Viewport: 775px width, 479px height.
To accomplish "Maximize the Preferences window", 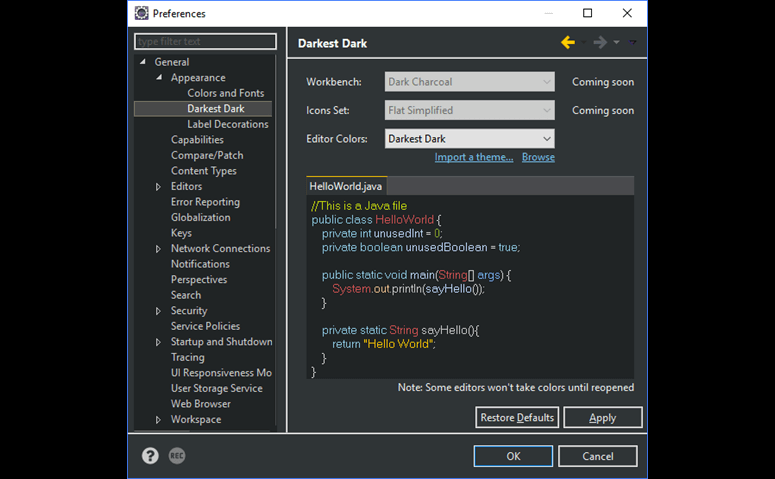I will point(587,13).
